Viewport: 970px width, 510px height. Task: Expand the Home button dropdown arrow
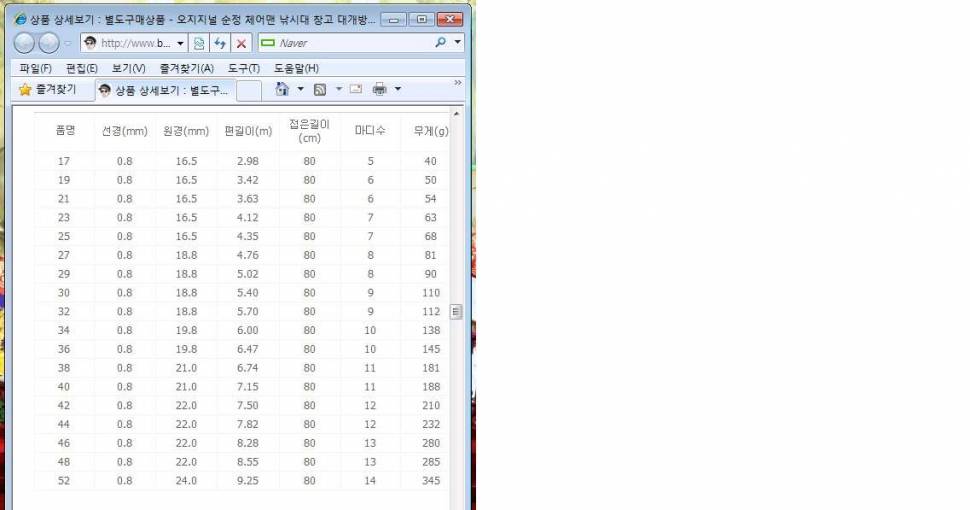coord(301,89)
